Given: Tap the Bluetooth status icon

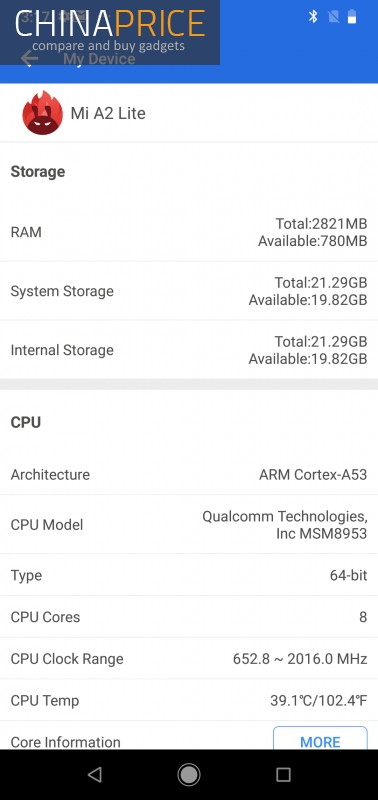Looking at the screenshot, I should tap(313, 17).
